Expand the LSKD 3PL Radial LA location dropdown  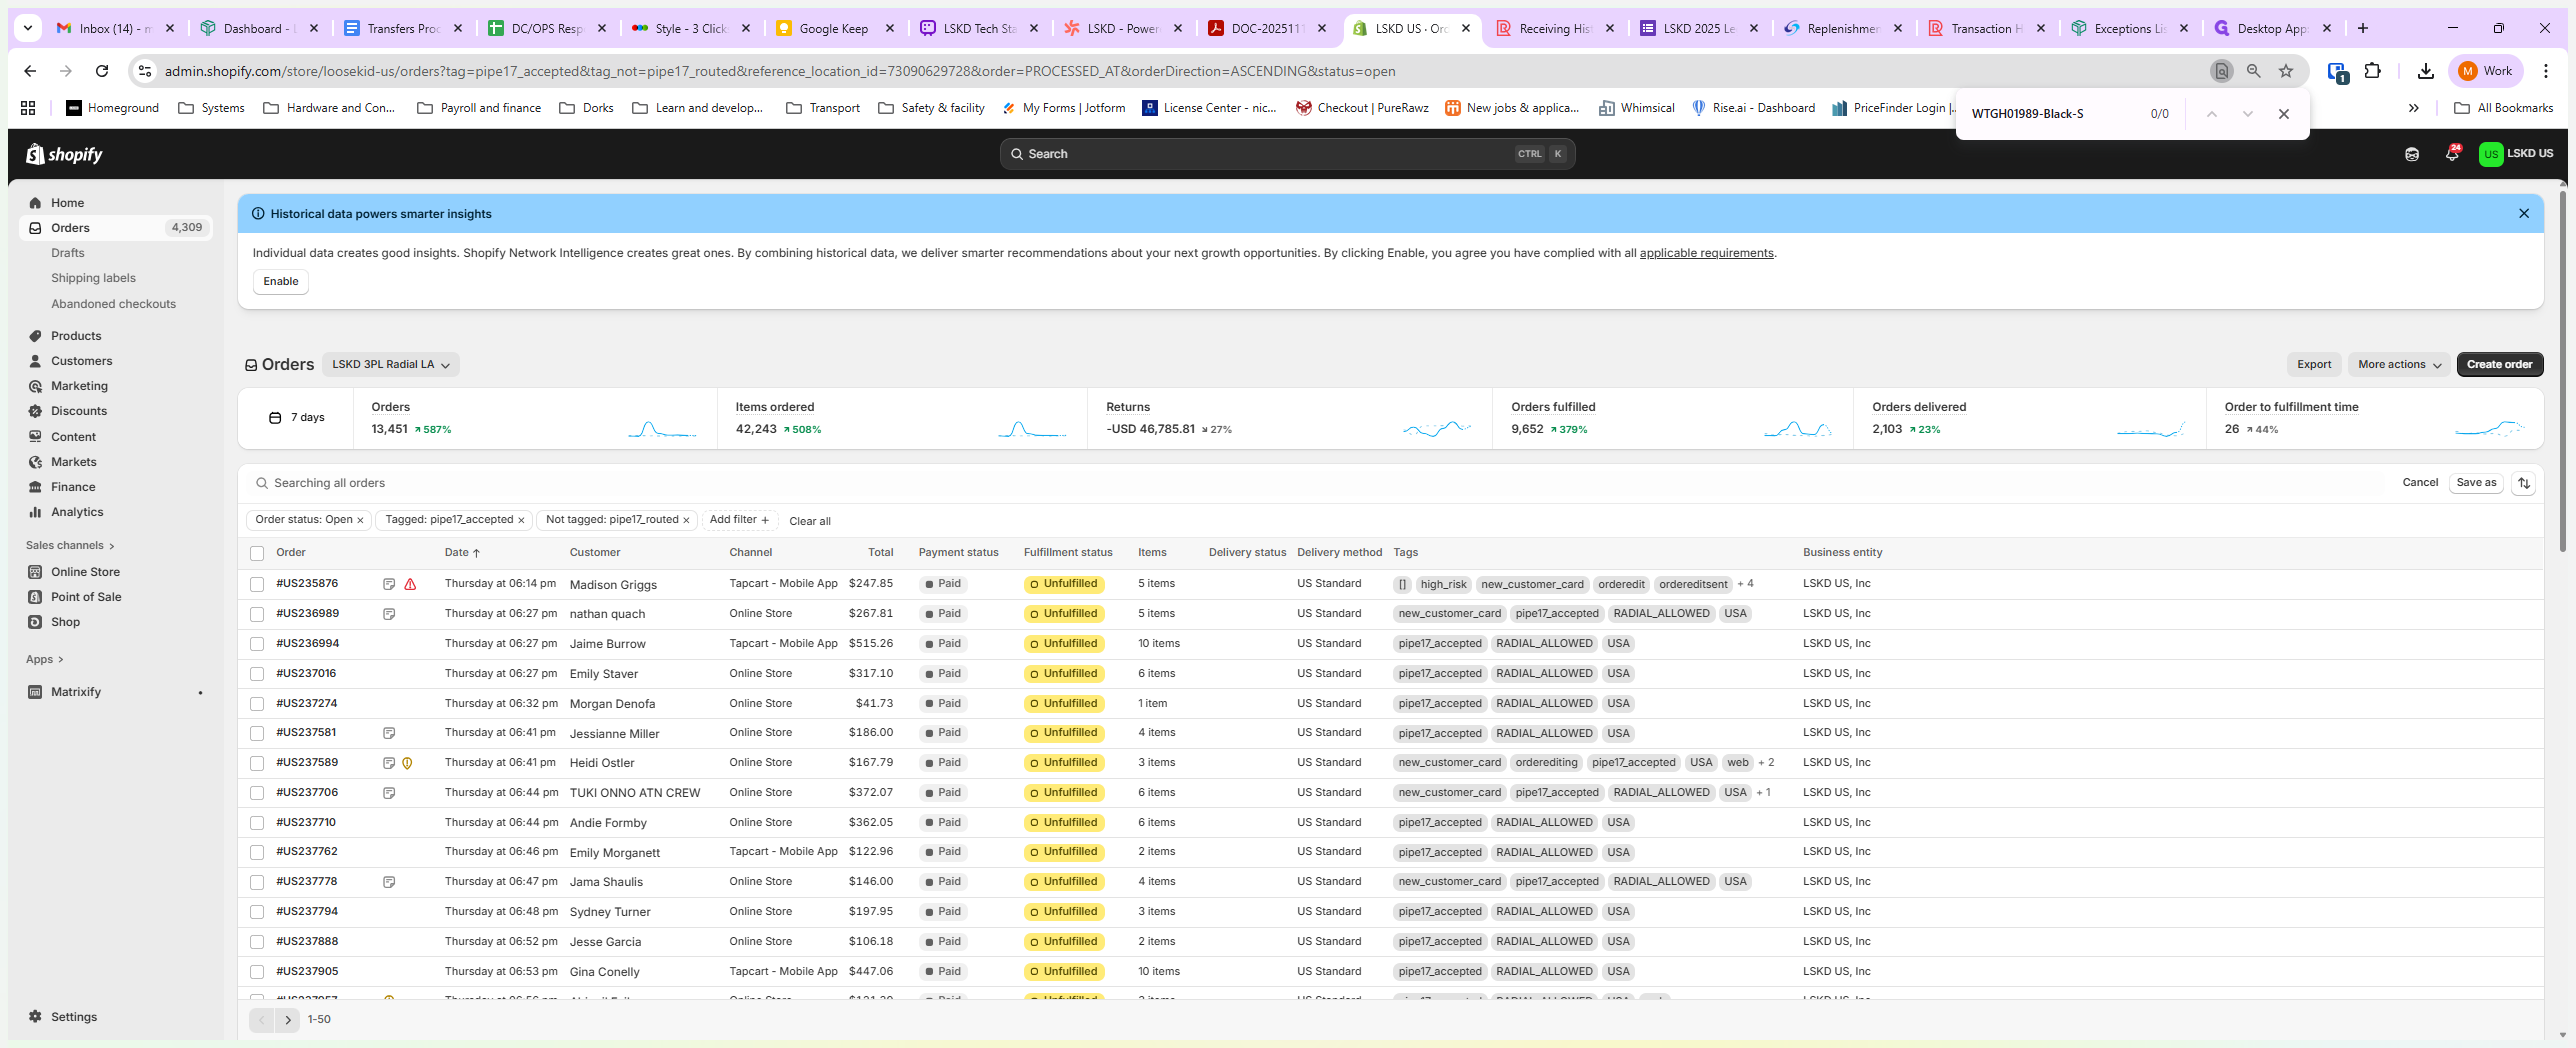(390, 365)
